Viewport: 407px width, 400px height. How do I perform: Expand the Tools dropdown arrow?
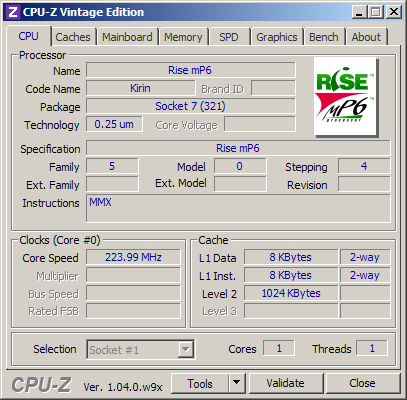point(237,384)
